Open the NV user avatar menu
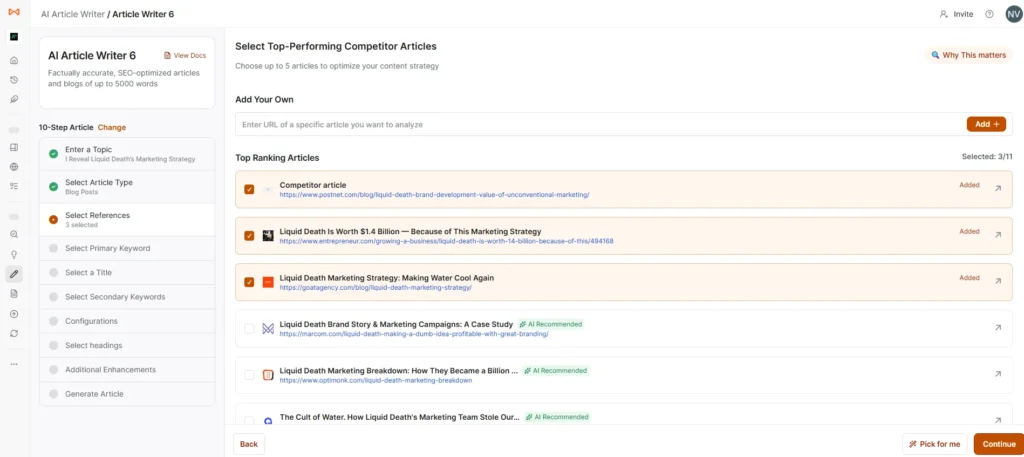1024x457 pixels. [x=1014, y=14]
